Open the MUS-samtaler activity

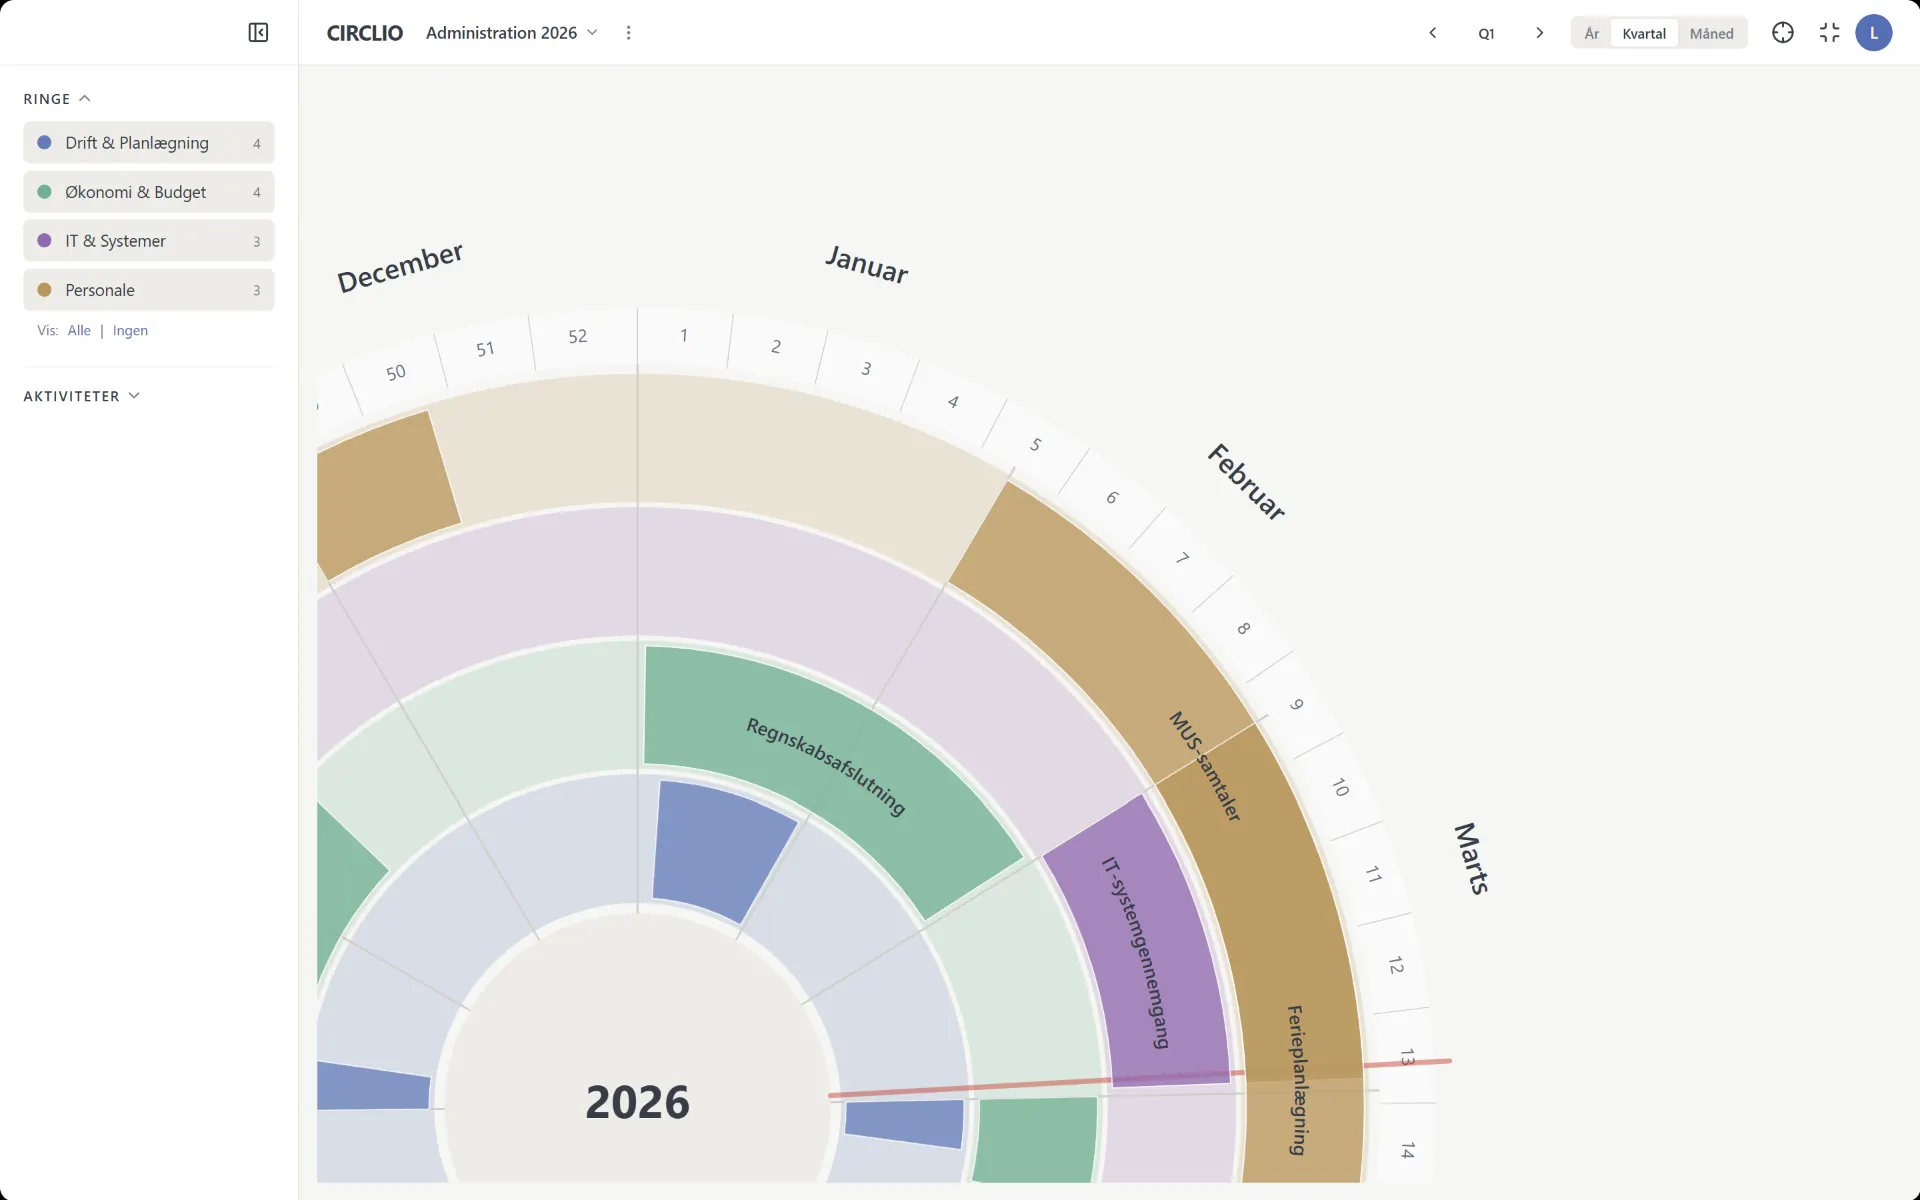[x=1205, y=766]
